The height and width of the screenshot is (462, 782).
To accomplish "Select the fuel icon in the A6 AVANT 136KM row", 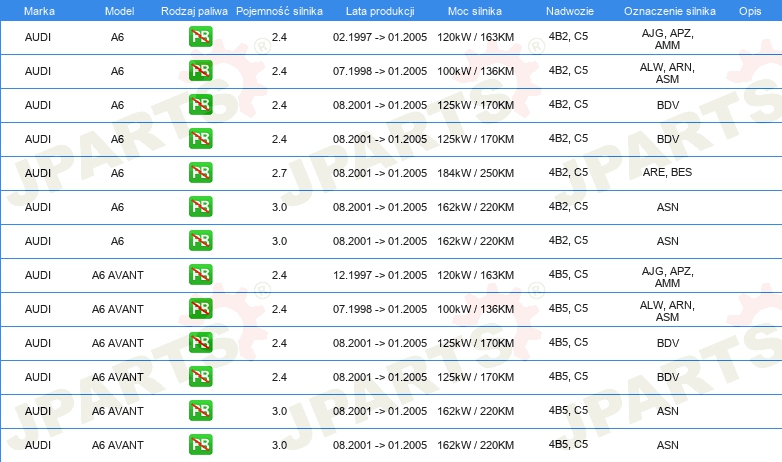I will coord(200,308).
